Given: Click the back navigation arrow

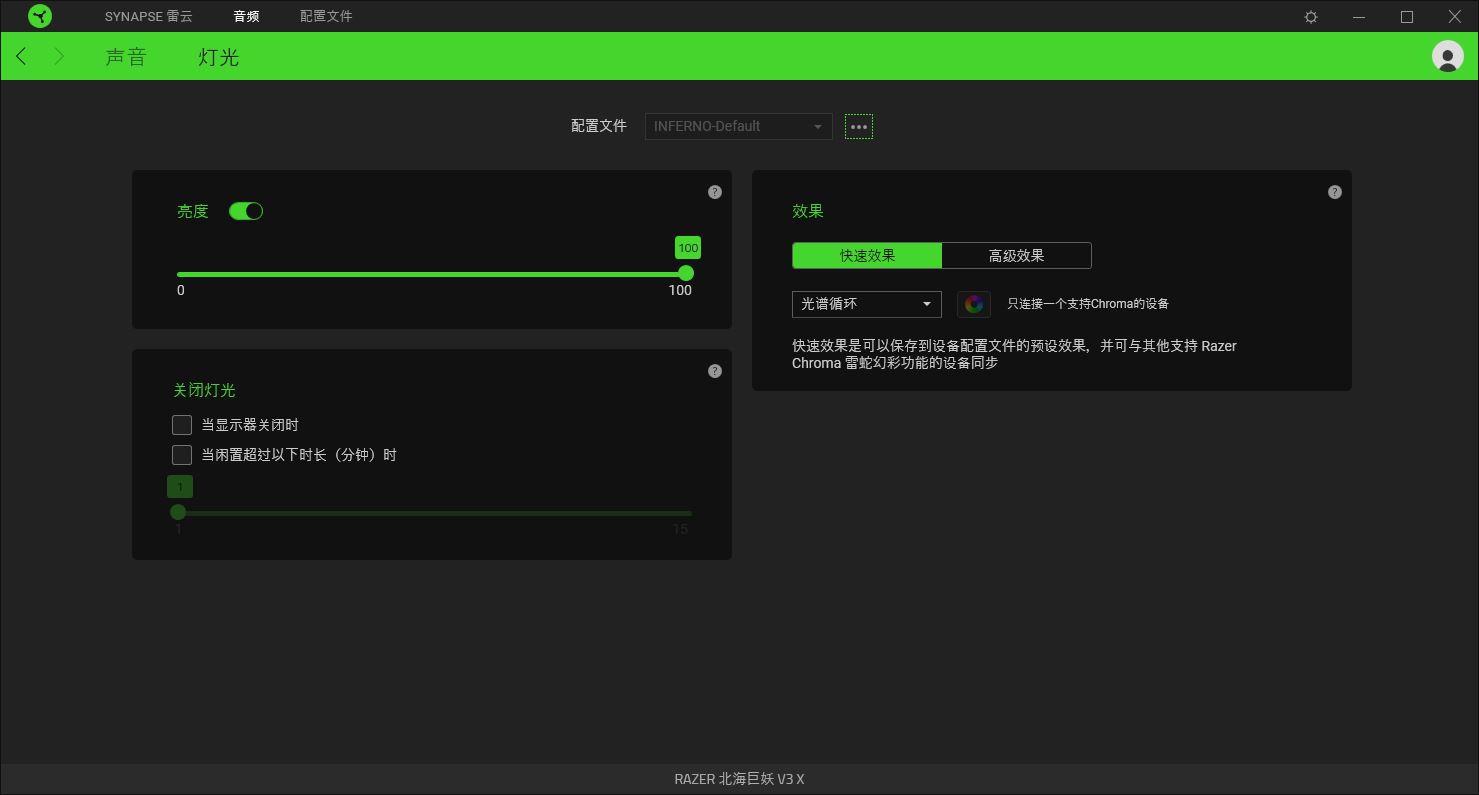Looking at the screenshot, I should coord(21,56).
